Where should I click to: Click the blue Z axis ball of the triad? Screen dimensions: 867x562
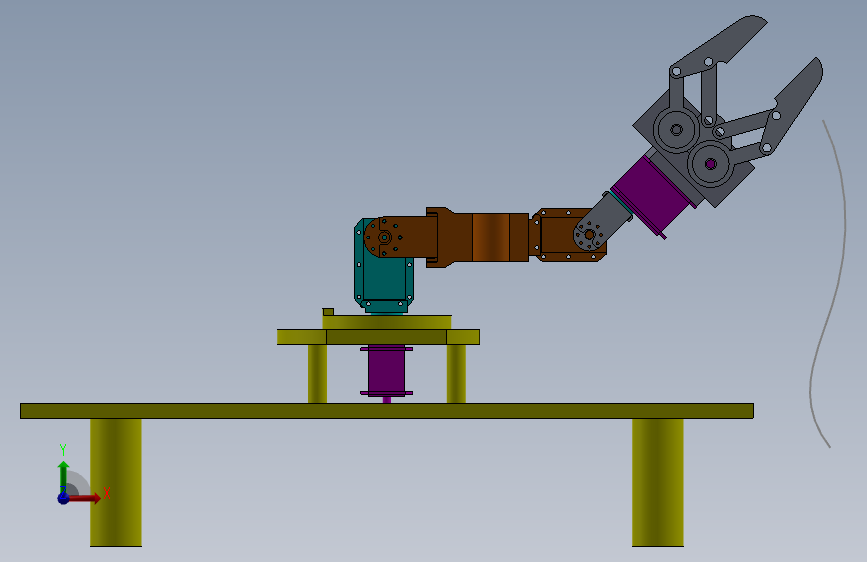64,498
